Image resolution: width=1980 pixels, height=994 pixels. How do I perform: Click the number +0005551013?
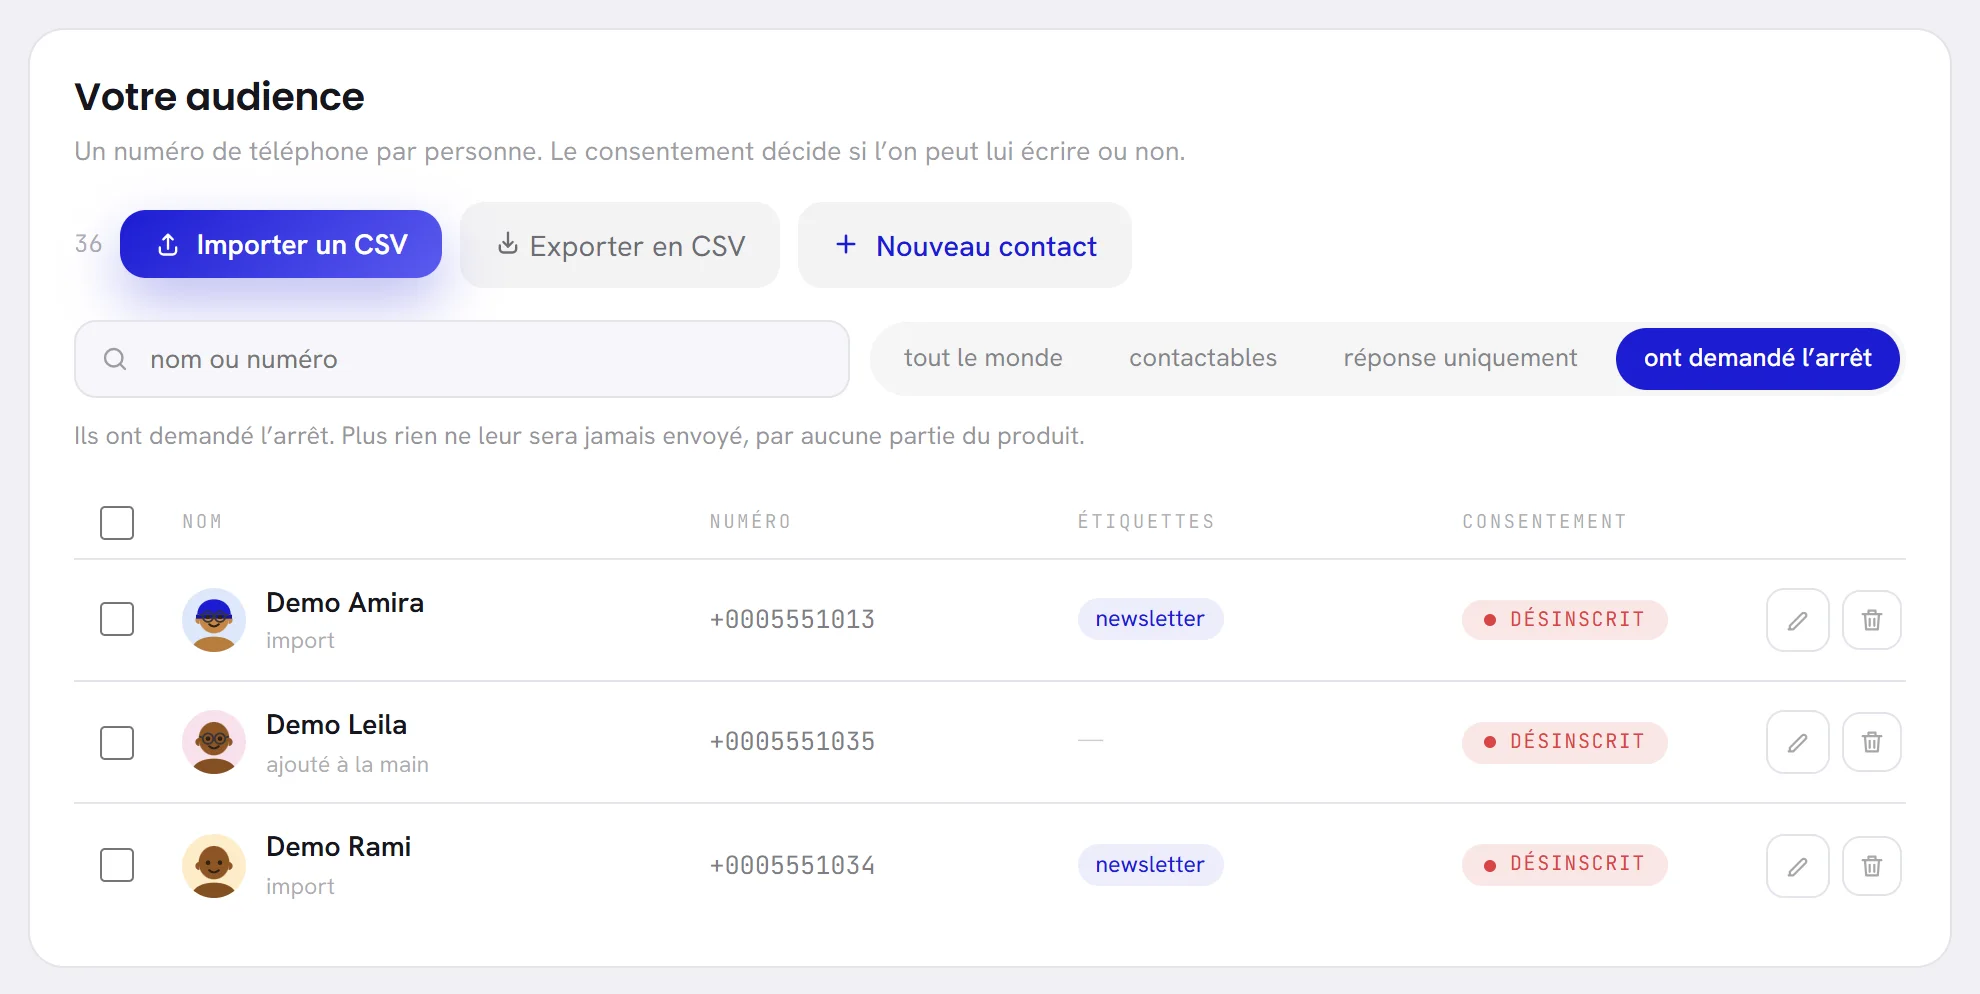[792, 620]
